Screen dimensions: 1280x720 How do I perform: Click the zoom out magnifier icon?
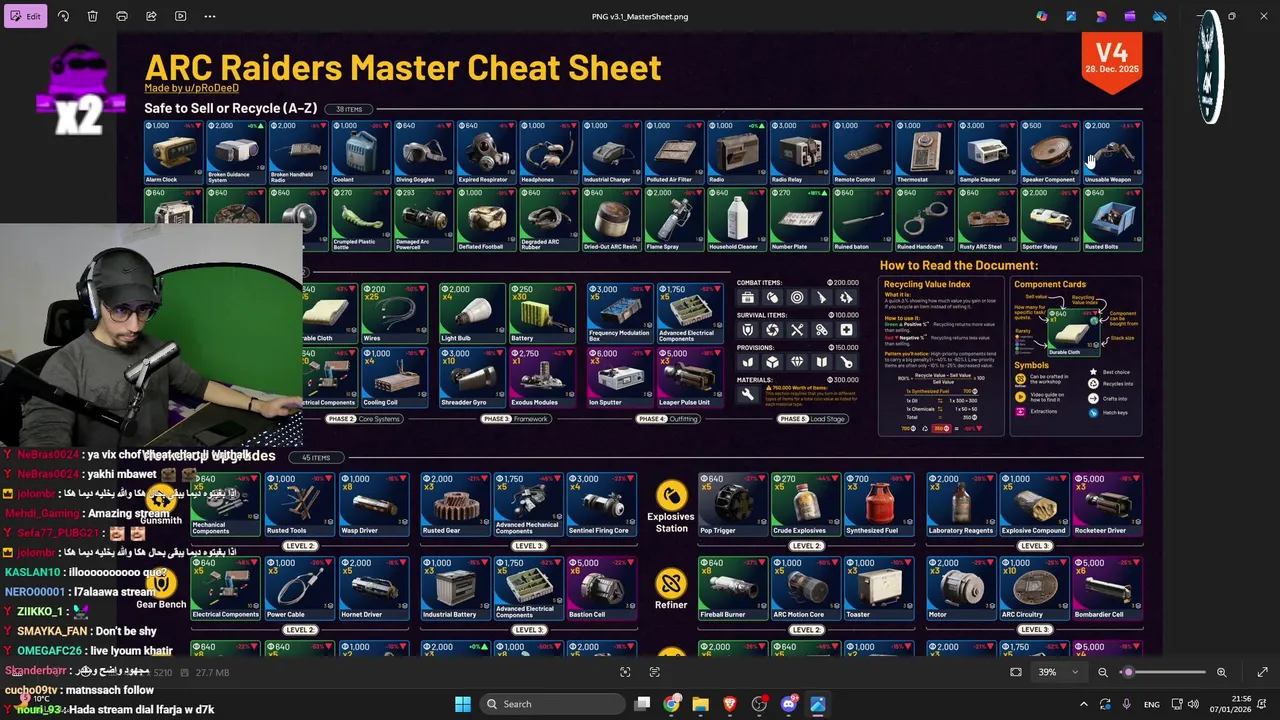(1103, 672)
